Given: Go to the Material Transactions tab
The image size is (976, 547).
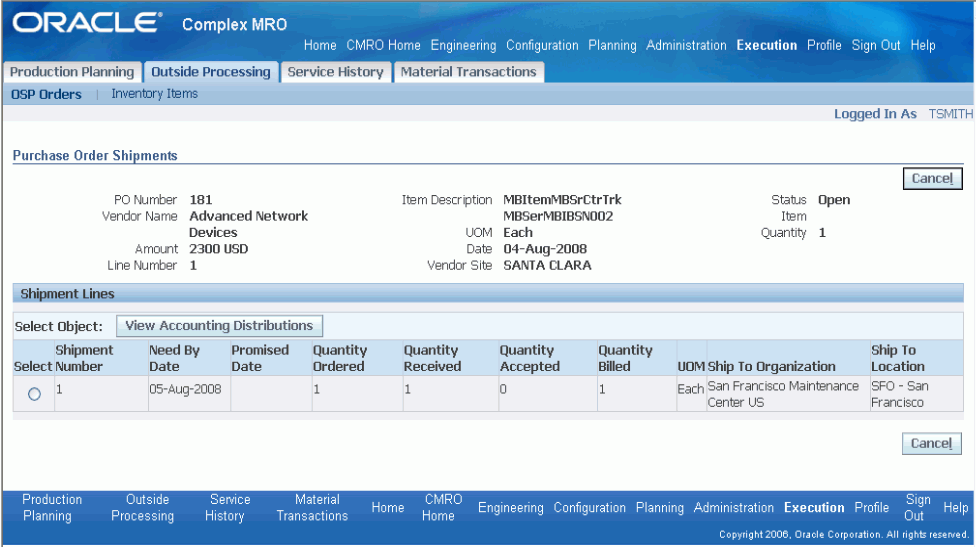Looking at the screenshot, I should click(468, 72).
